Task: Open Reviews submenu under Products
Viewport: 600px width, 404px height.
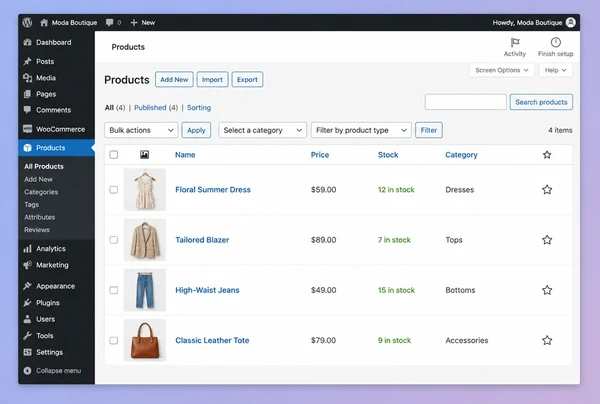Action: coord(37,230)
